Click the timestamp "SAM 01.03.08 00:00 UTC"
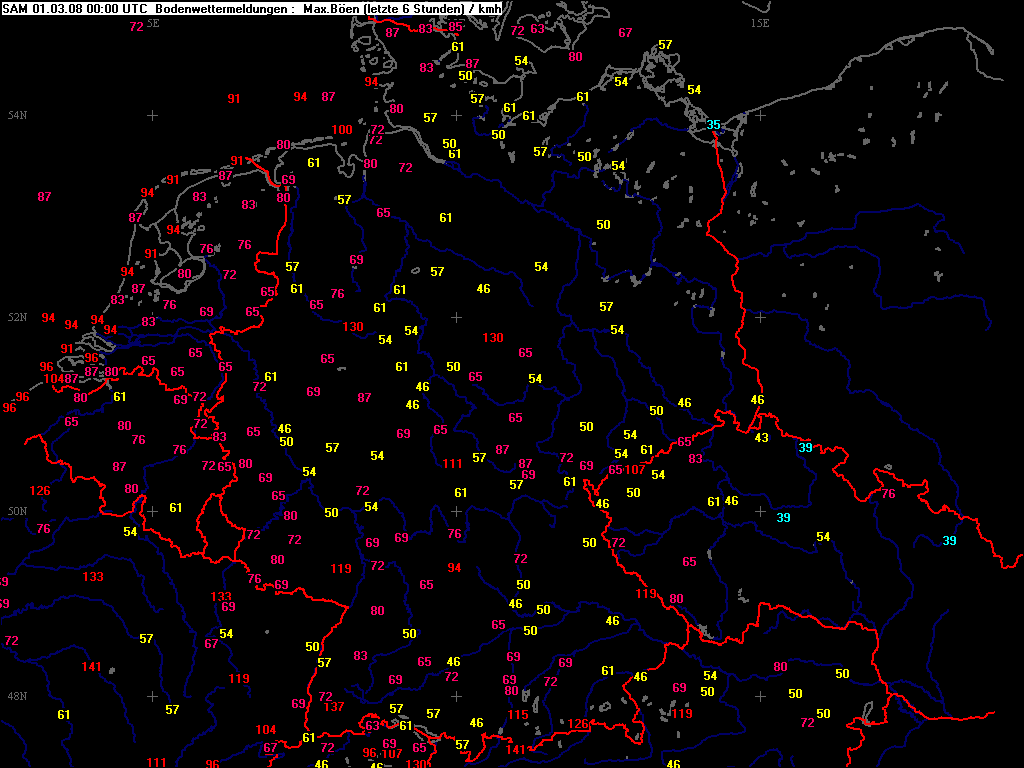This screenshot has height=768, width=1024. point(61,9)
